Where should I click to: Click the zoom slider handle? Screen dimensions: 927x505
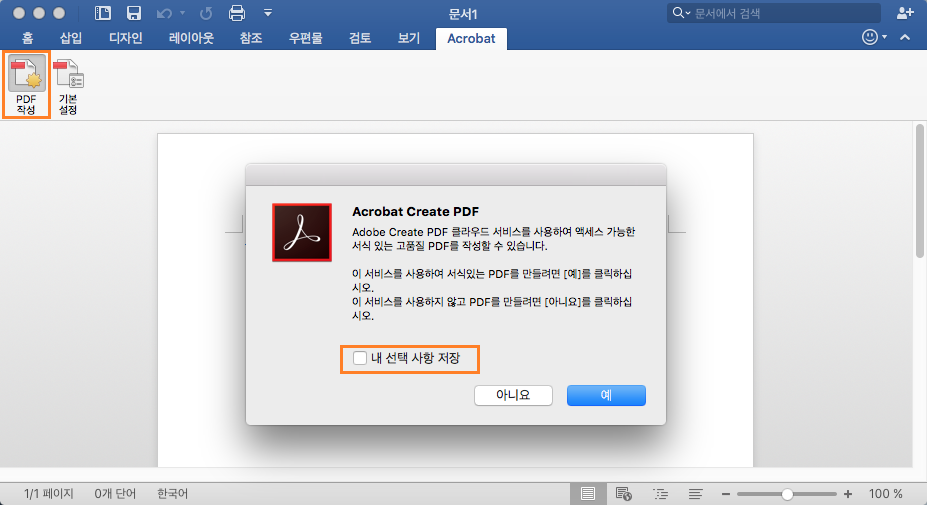[x=787, y=494]
